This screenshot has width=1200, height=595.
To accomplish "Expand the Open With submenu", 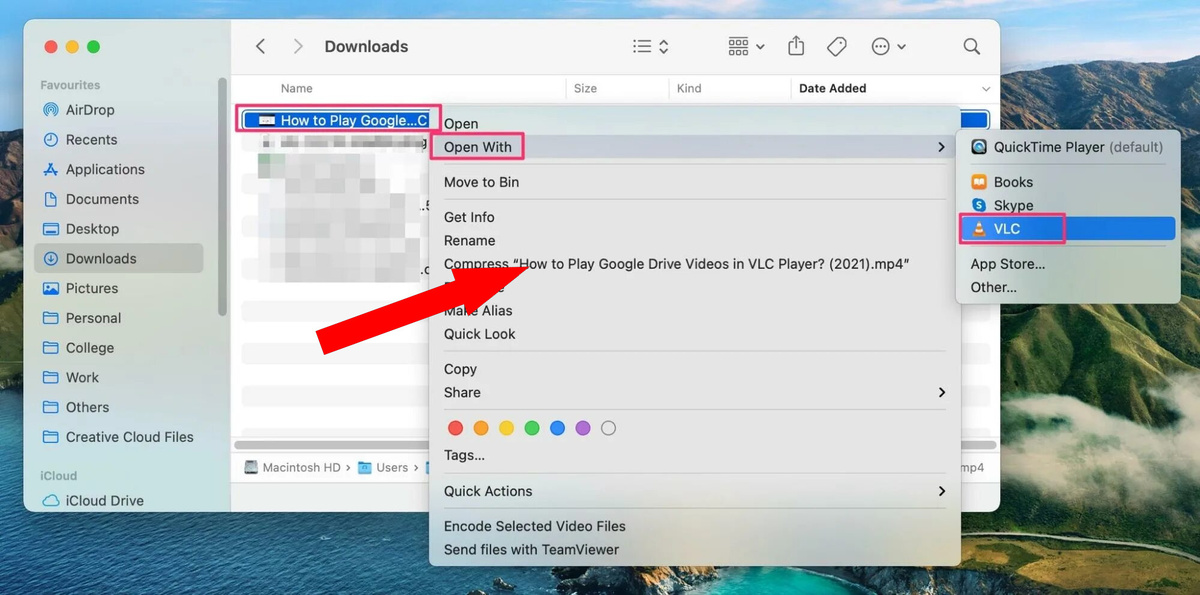I will pyautogui.click(x=695, y=147).
